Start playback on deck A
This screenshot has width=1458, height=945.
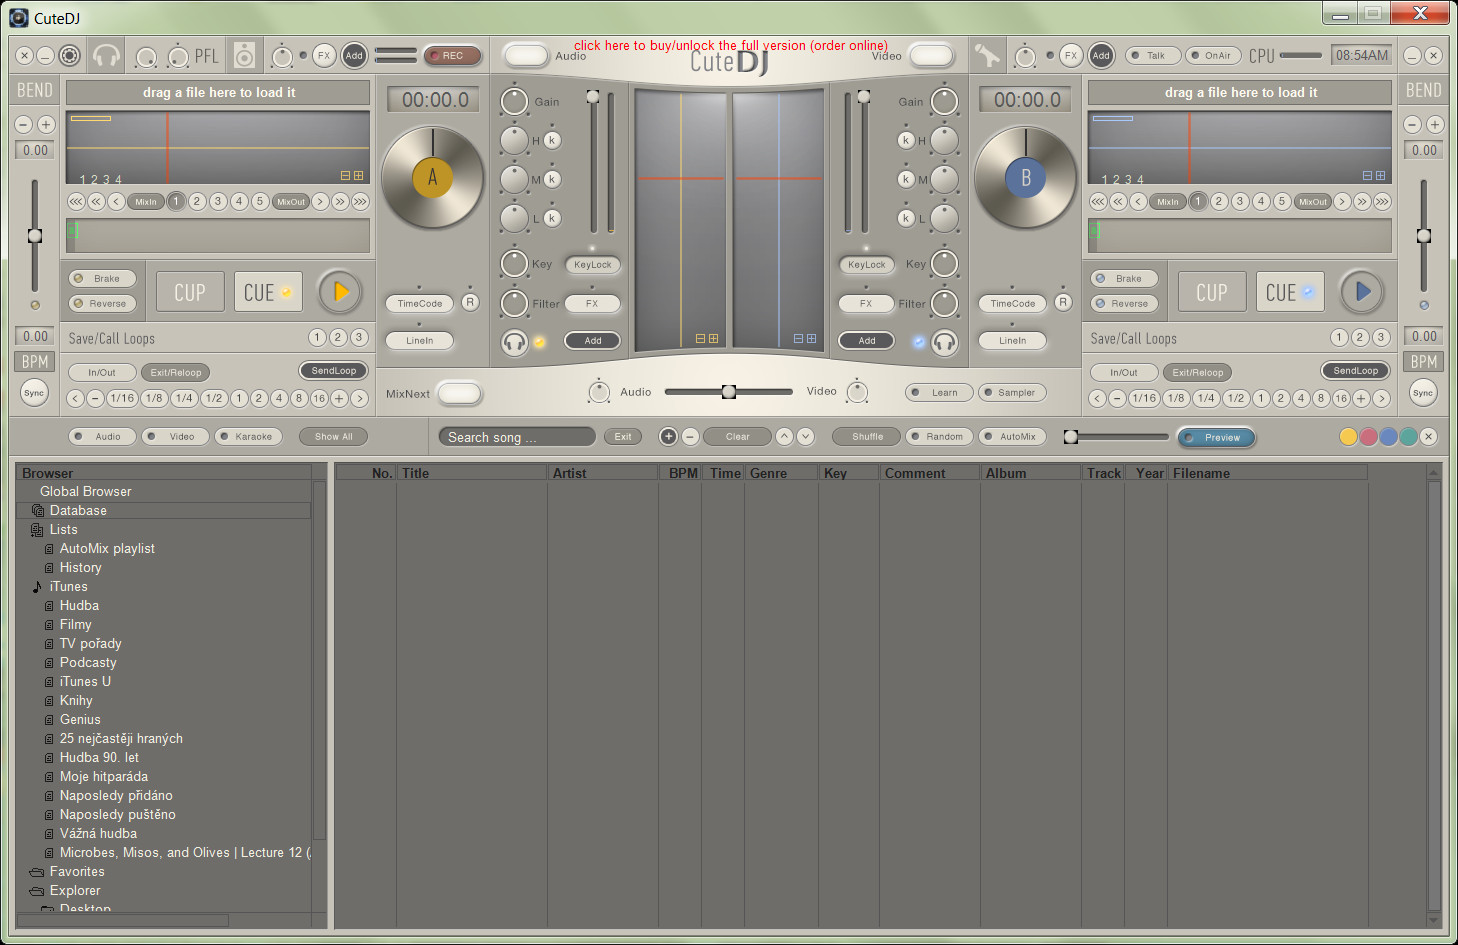340,292
